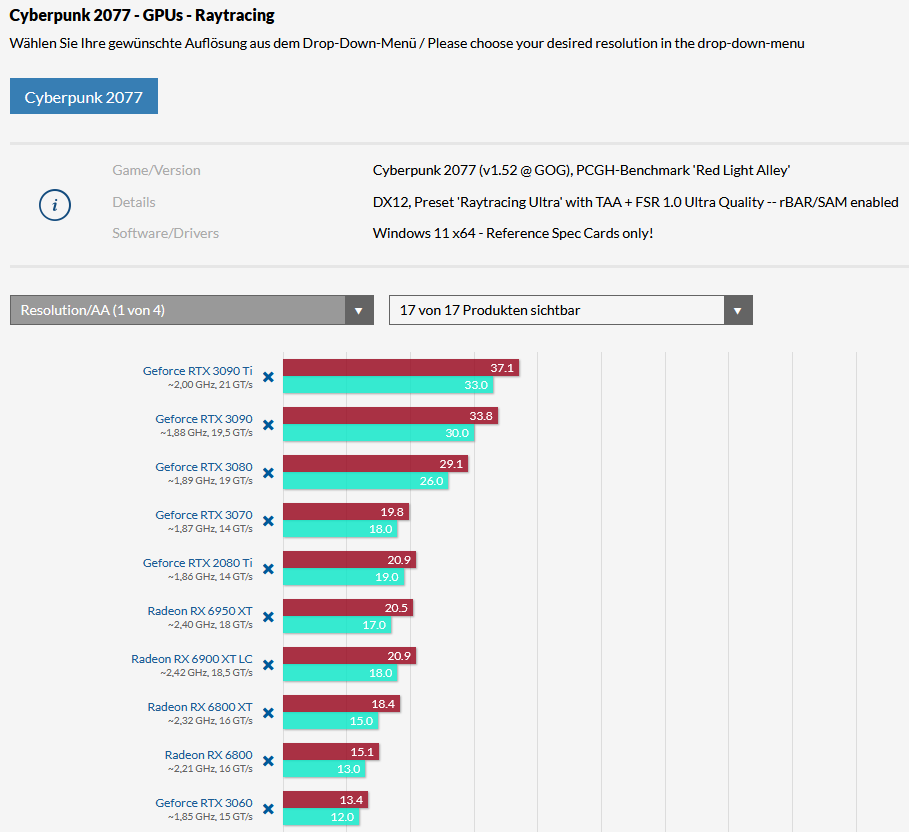Open Geforce RTX 3090 link
Image resolution: width=909 pixels, height=832 pixels.
204,419
